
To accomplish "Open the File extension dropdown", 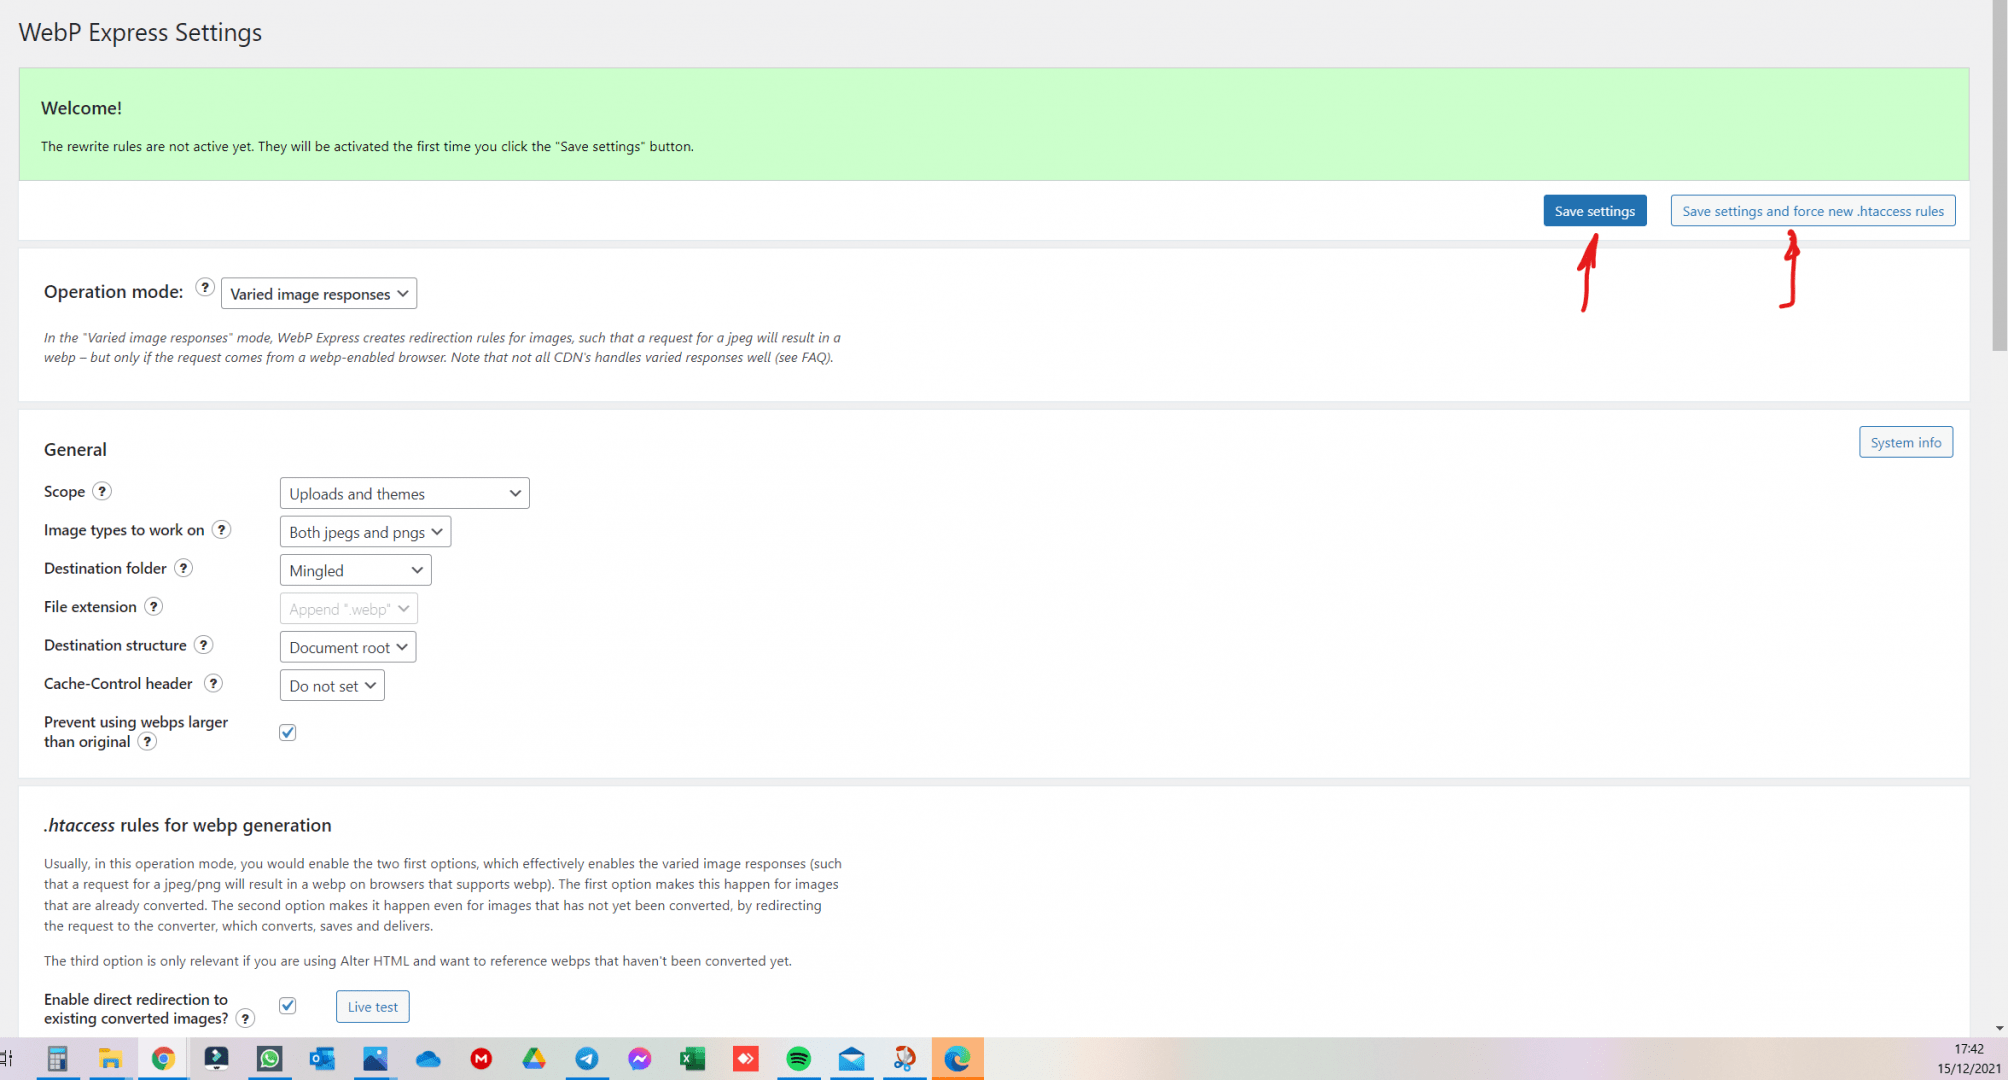I will pos(349,609).
